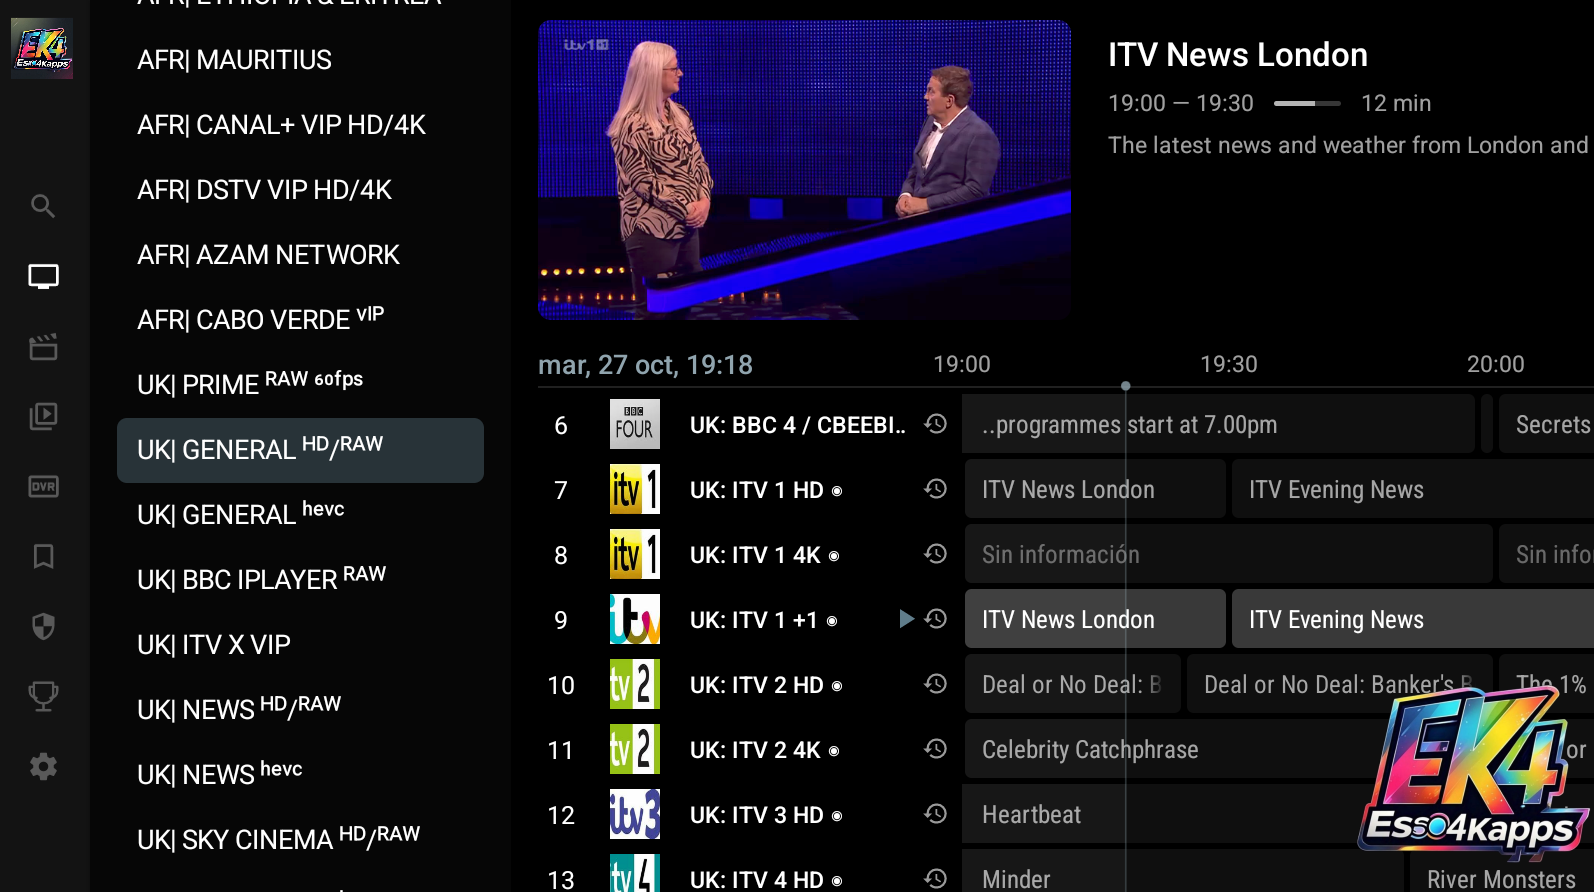Select the UK| GENERAL HD/RAW category

300,450
